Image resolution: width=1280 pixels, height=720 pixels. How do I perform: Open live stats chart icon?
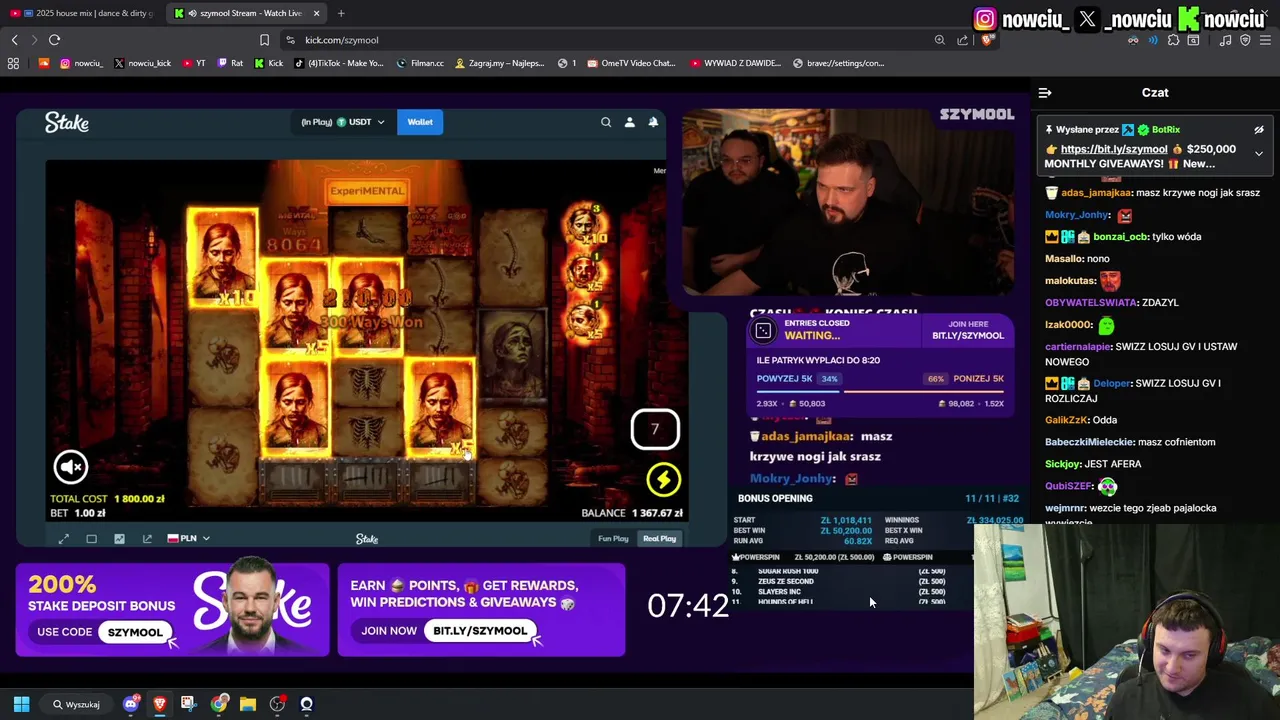pyautogui.click(x=119, y=539)
